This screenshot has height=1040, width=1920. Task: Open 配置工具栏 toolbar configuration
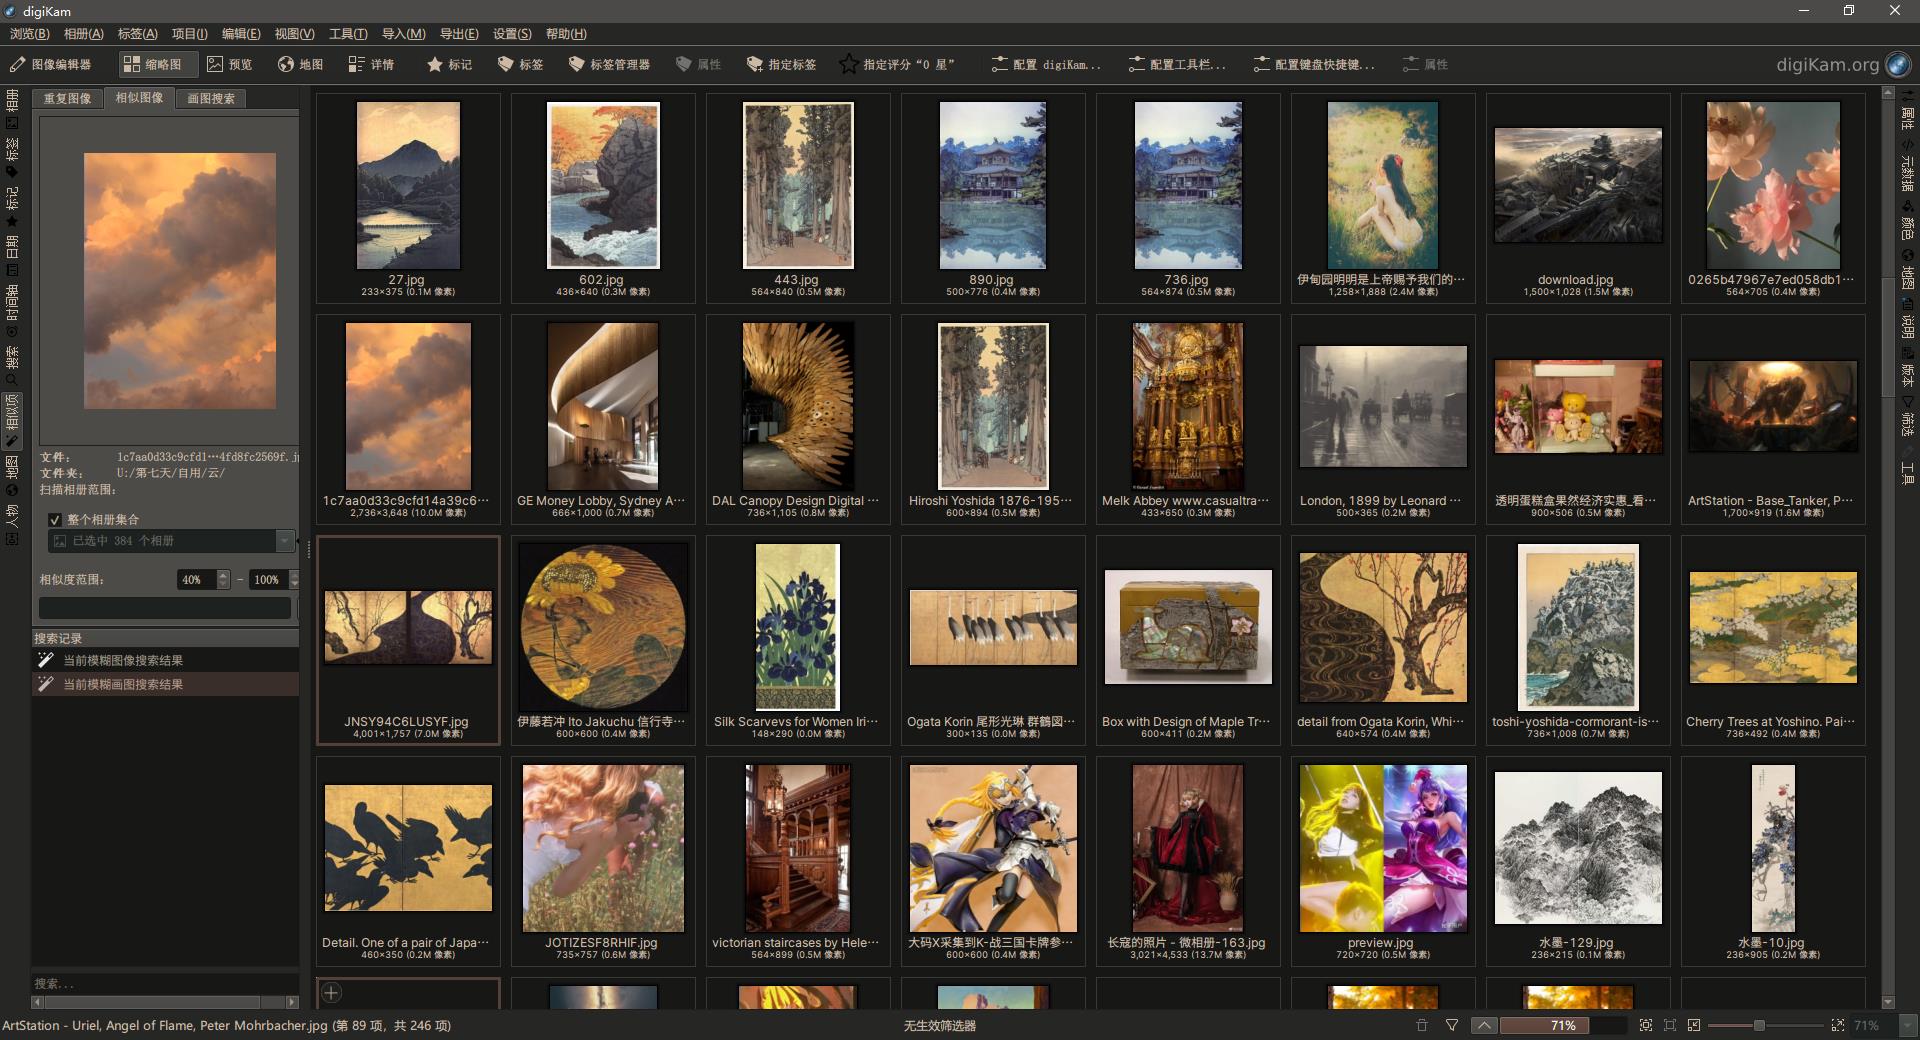(1177, 64)
